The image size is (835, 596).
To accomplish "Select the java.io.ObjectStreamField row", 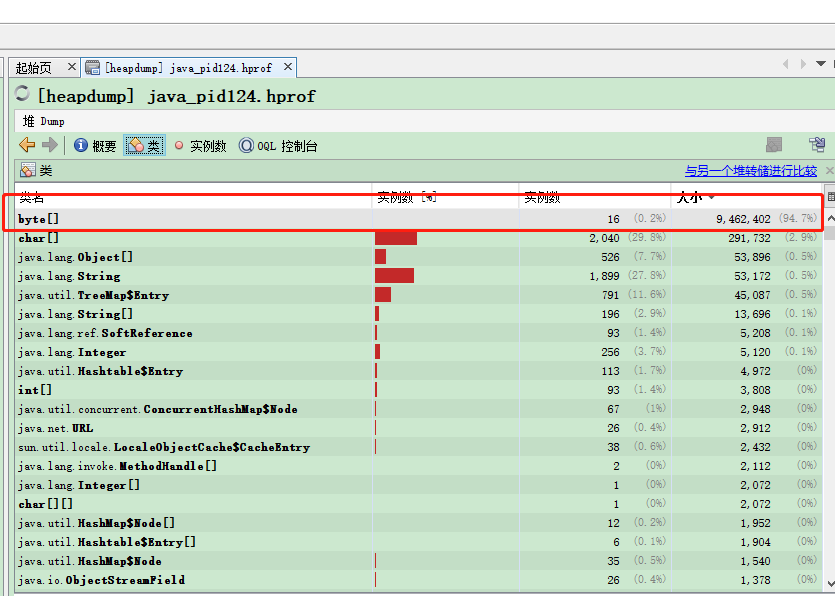I will point(419,580).
